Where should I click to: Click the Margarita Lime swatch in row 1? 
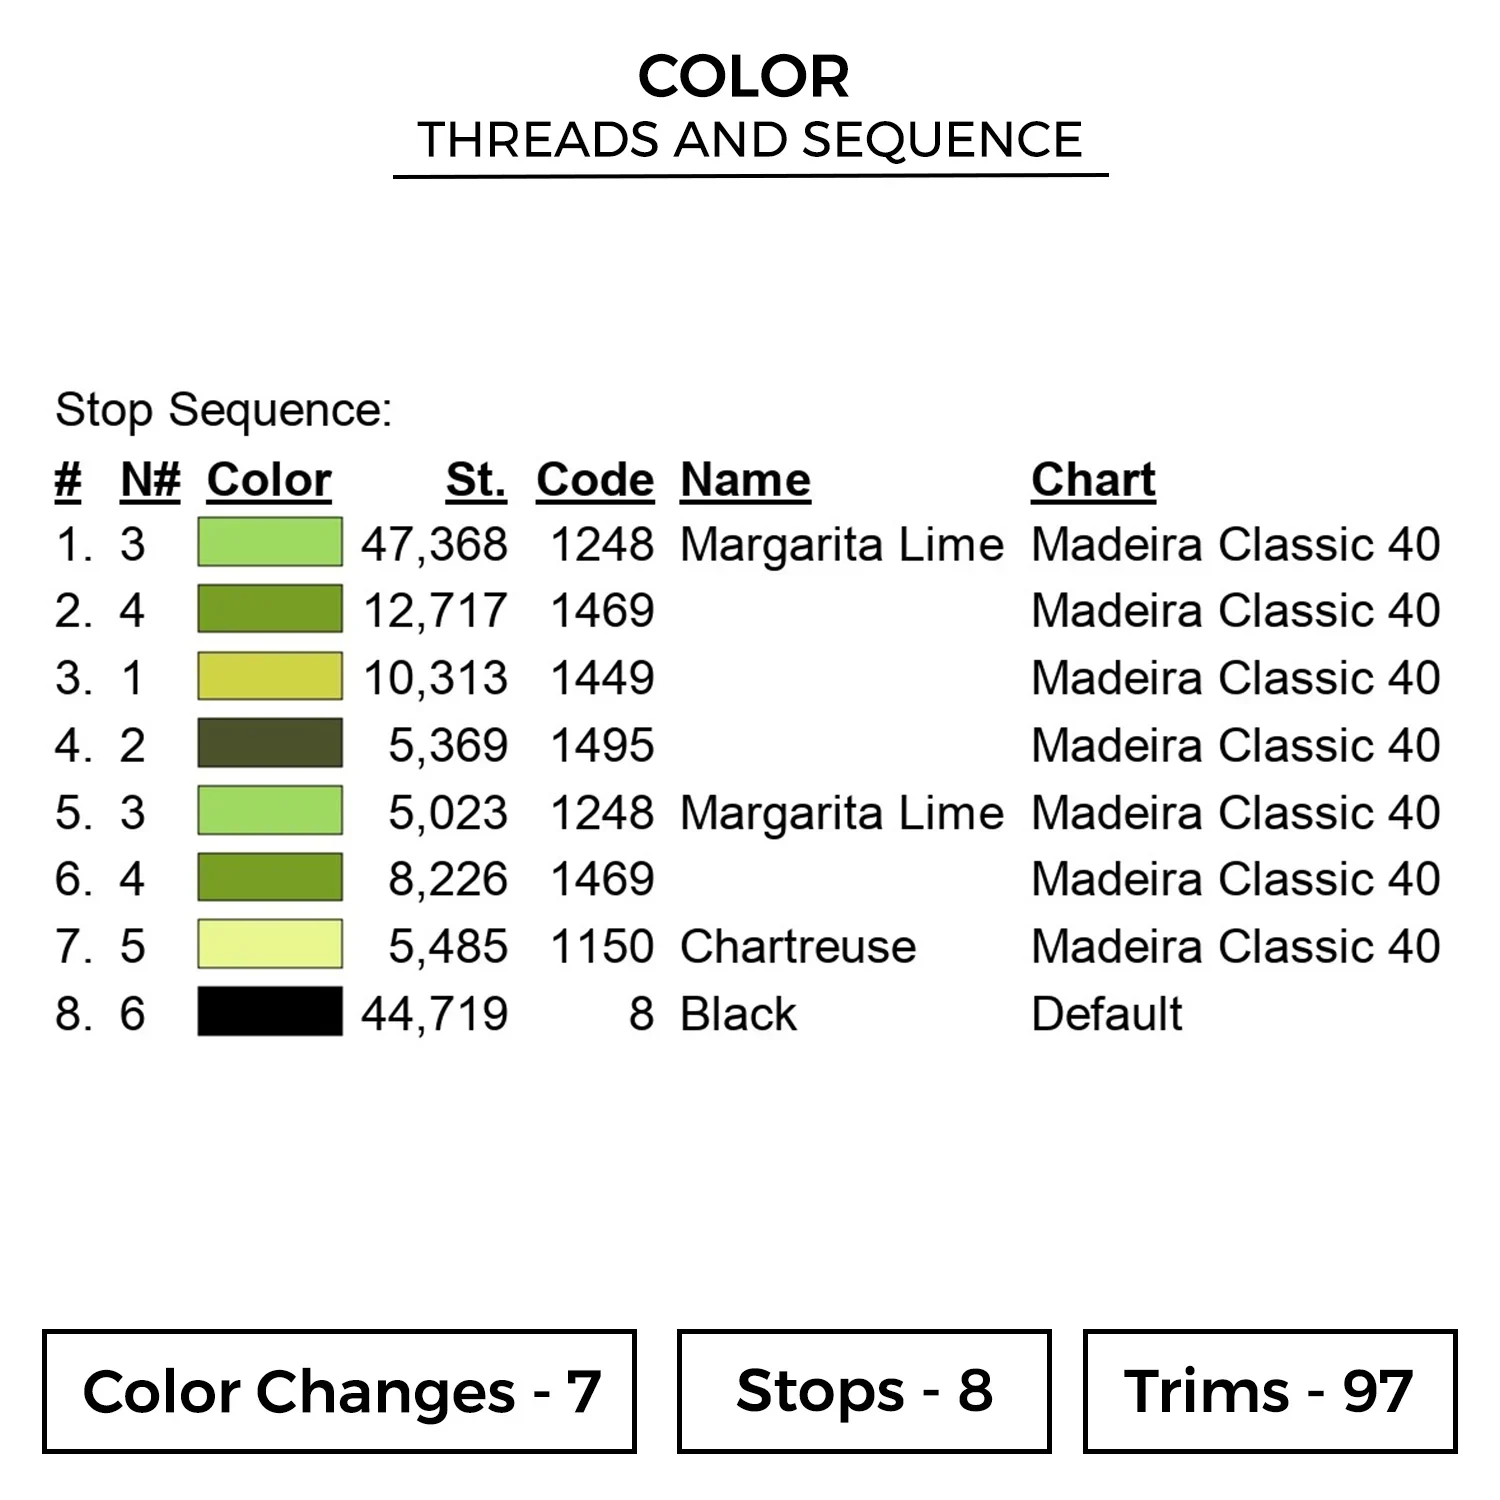coord(270,543)
